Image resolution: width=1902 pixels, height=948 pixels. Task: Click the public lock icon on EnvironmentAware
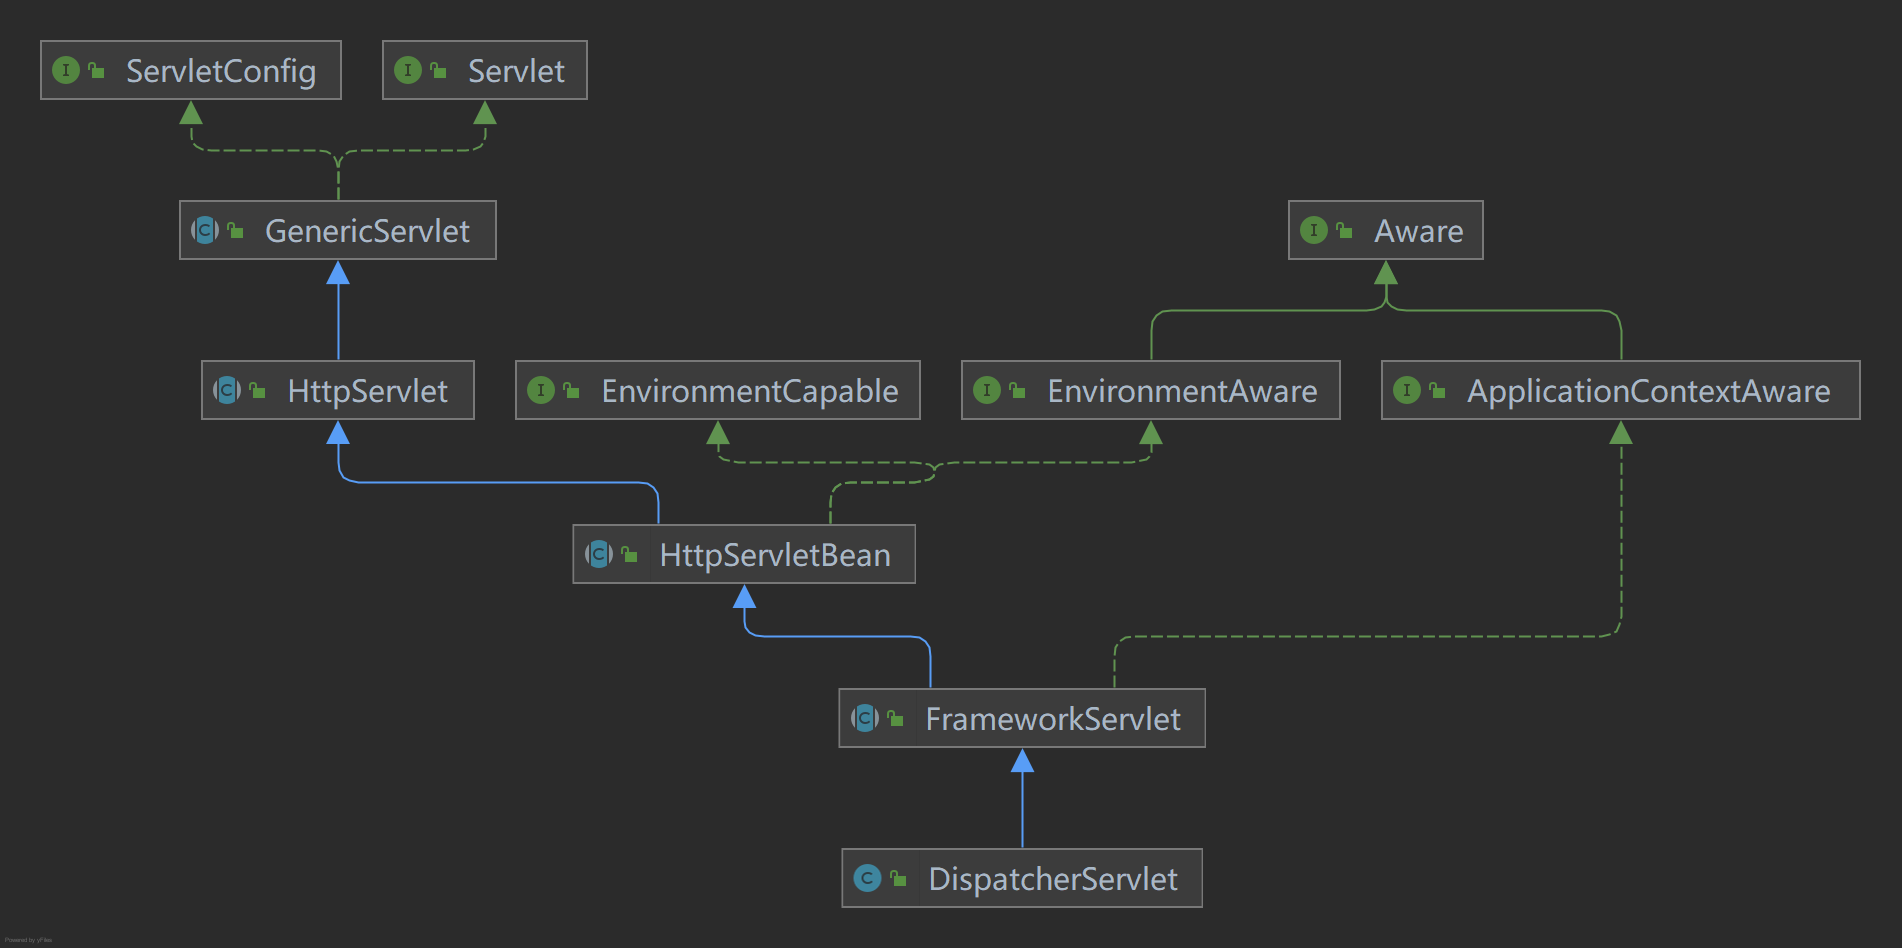pyautogui.click(x=1017, y=390)
